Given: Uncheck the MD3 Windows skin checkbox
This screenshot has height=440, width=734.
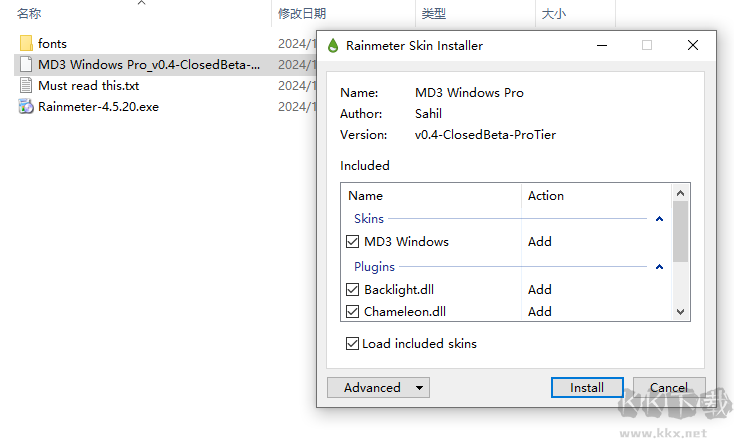Looking at the screenshot, I should click(352, 242).
